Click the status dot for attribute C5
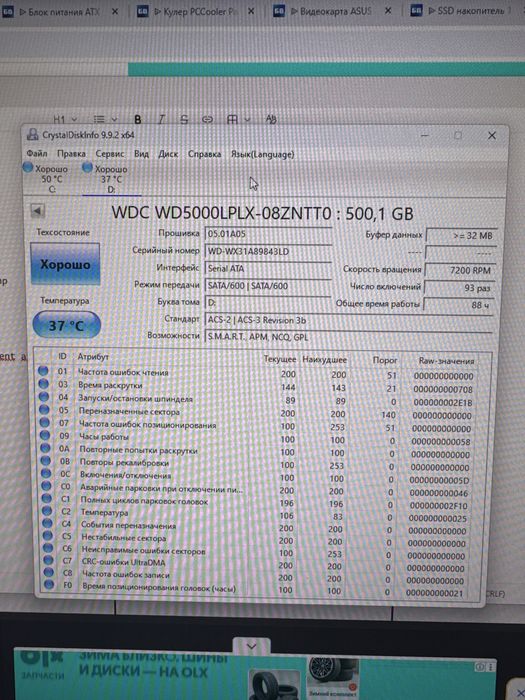Viewport: 525px width, 700px height. (48, 535)
